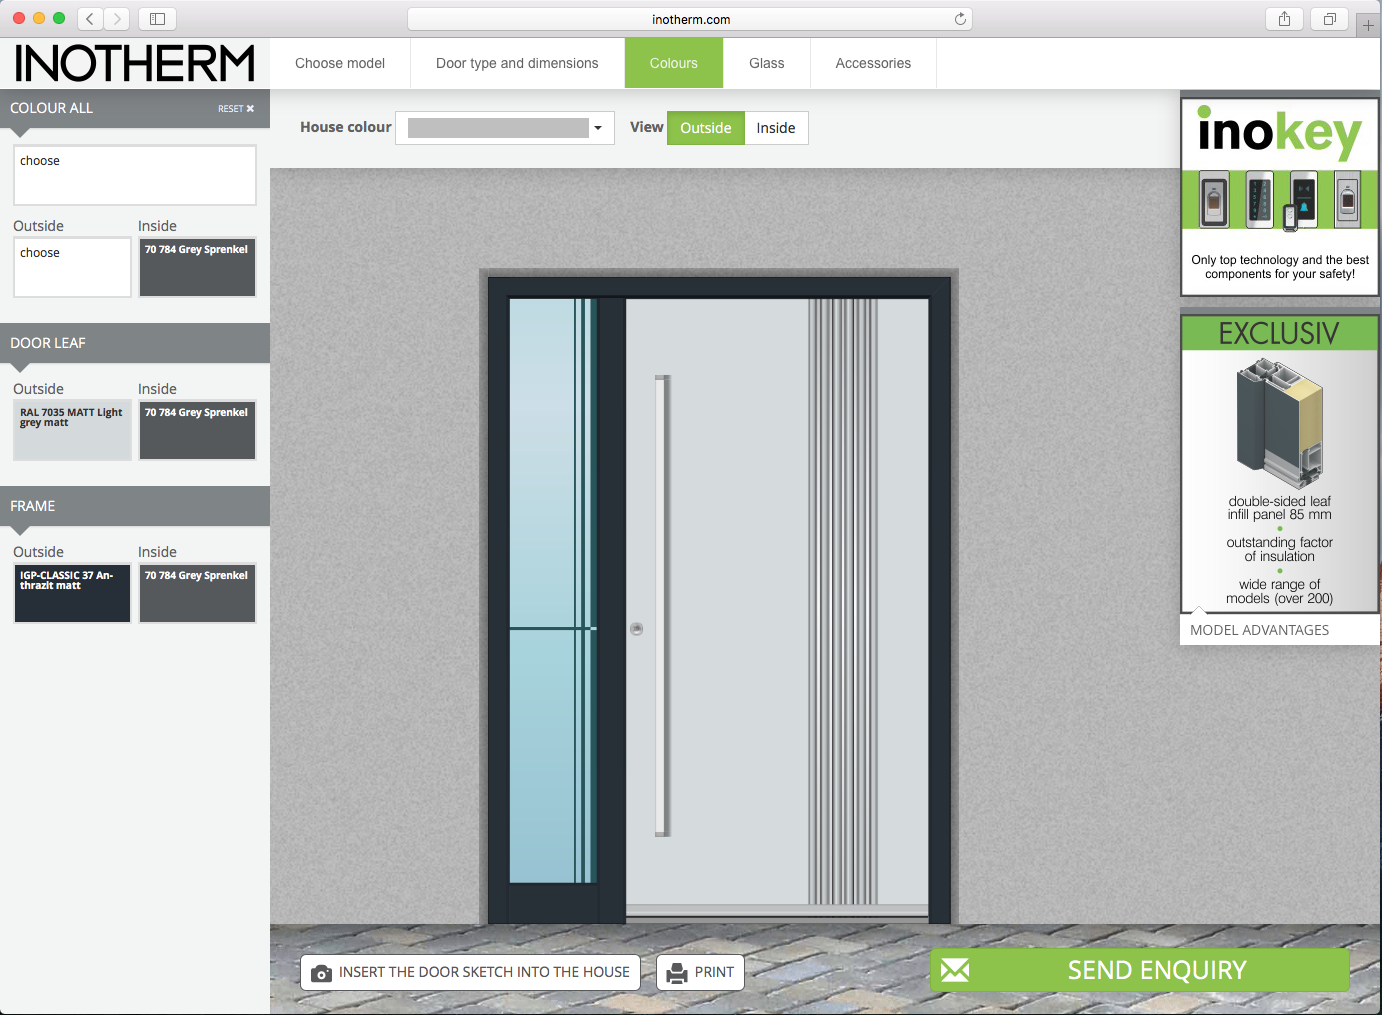The width and height of the screenshot is (1382, 1015).
Task: Click the INOTHERM logo
Action: tap(135, 63)
